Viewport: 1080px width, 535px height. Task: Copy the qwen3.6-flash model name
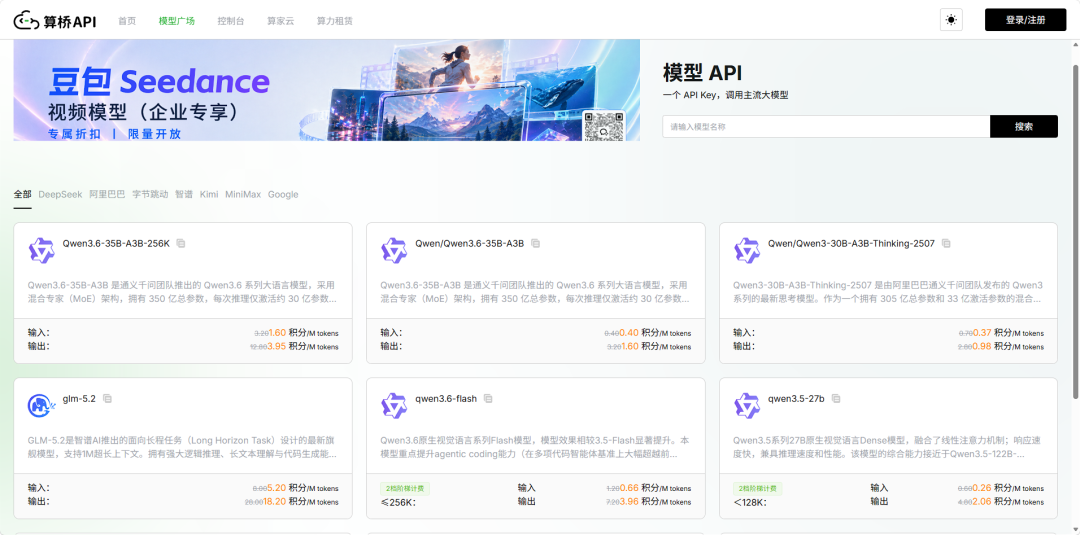[488, 399]
